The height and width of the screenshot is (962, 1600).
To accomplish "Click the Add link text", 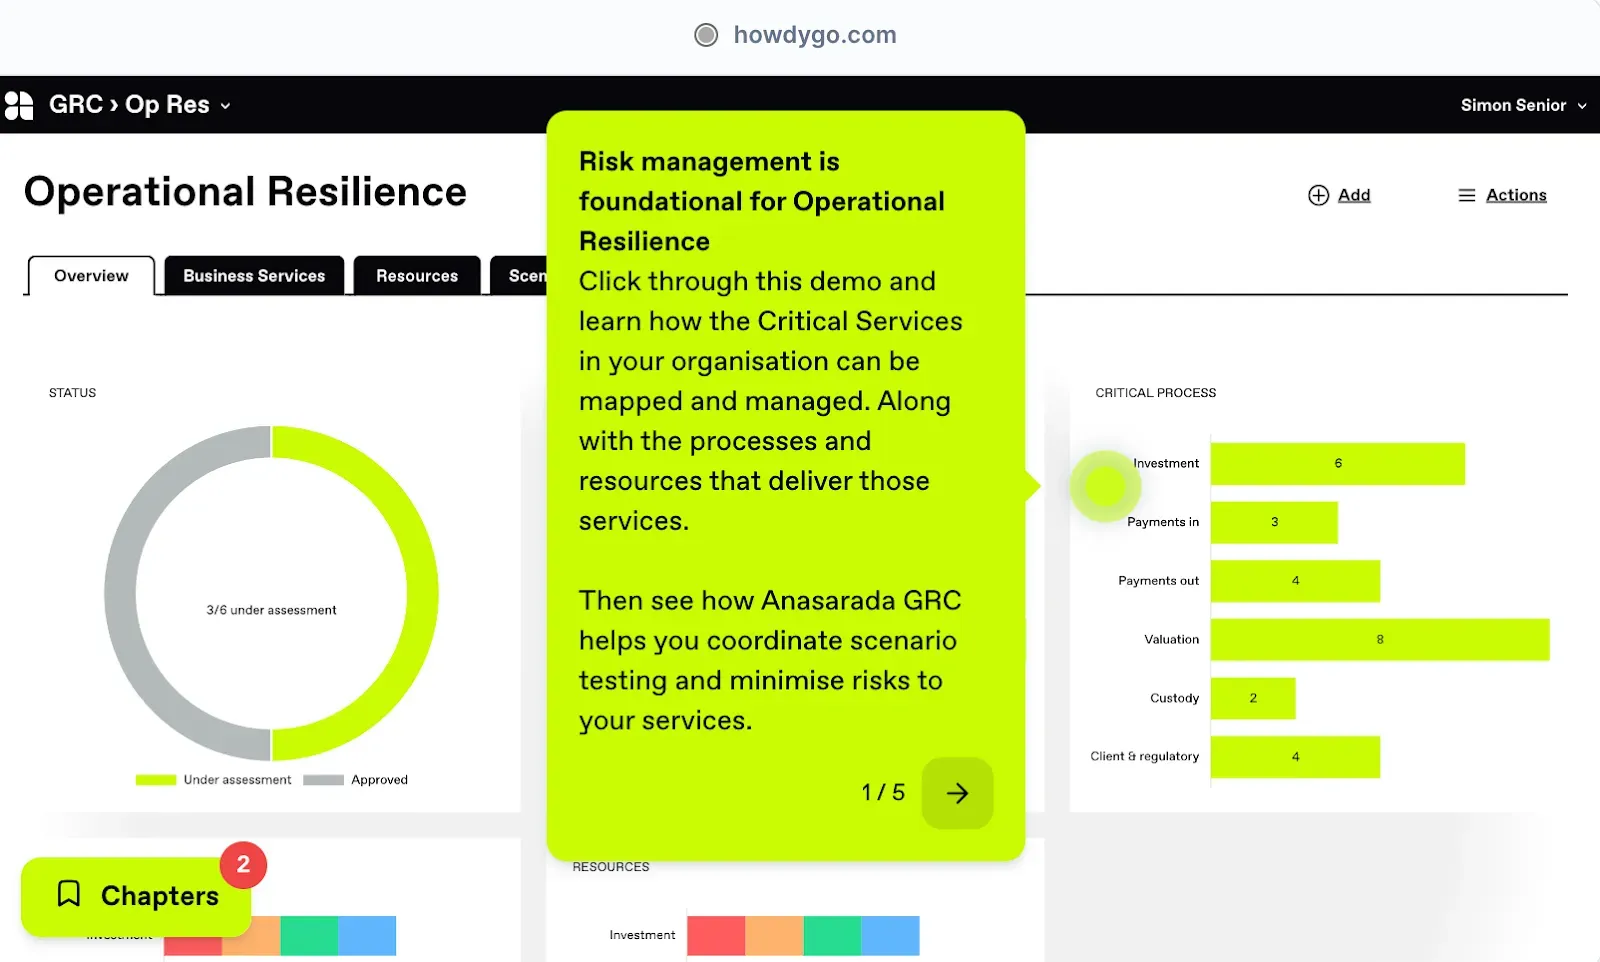I will click(x=1354, y=195).
